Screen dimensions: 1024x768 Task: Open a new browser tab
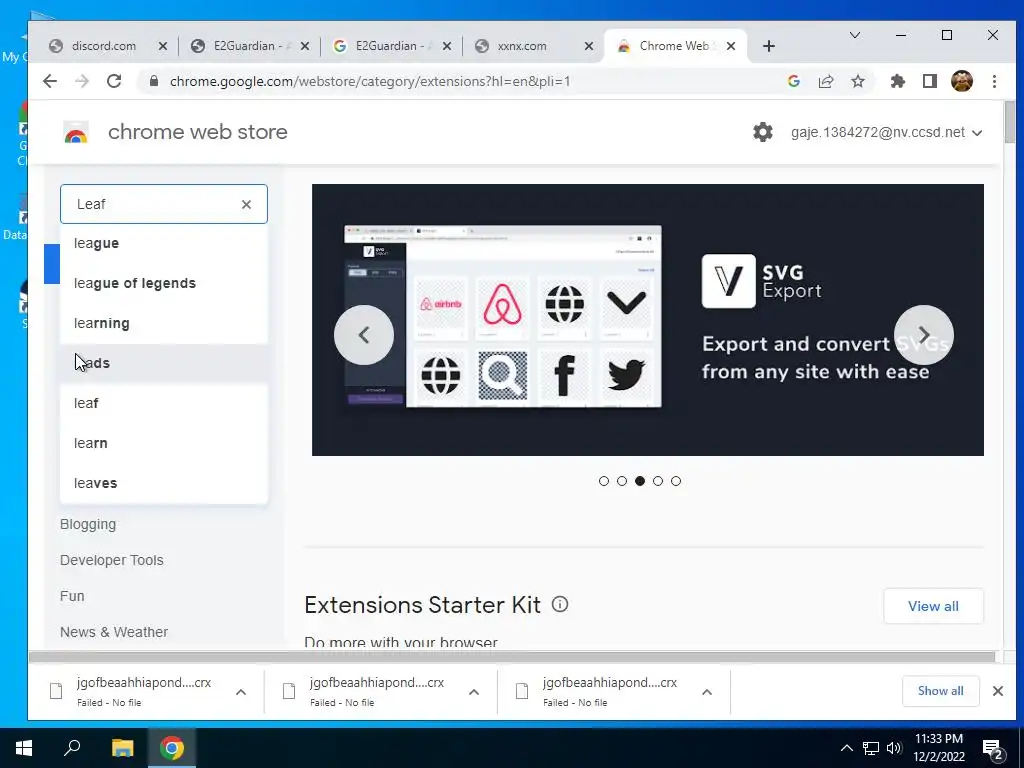click(x=769, y=46)
